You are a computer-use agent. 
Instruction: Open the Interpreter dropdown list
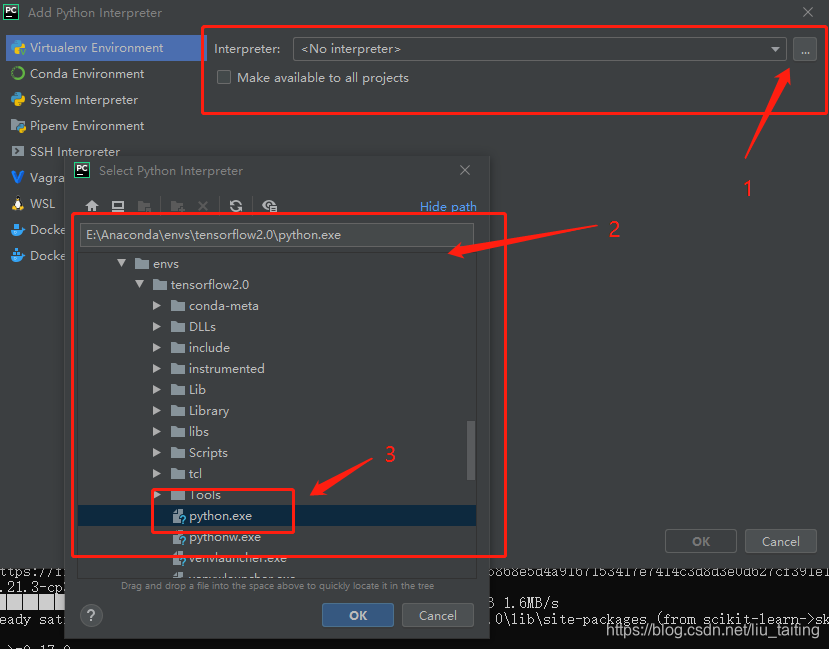click(x=775, y=49)
